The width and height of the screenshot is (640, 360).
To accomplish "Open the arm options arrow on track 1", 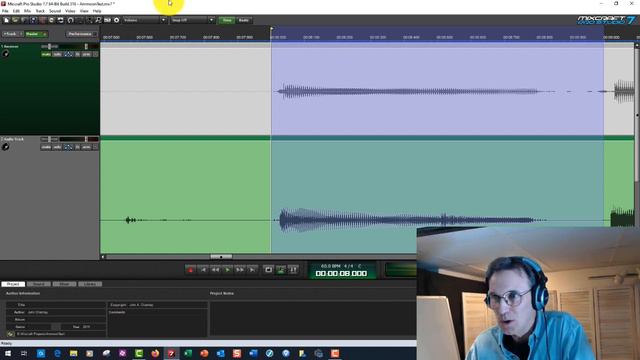I will pyautogui.click(x=96, y=54).
